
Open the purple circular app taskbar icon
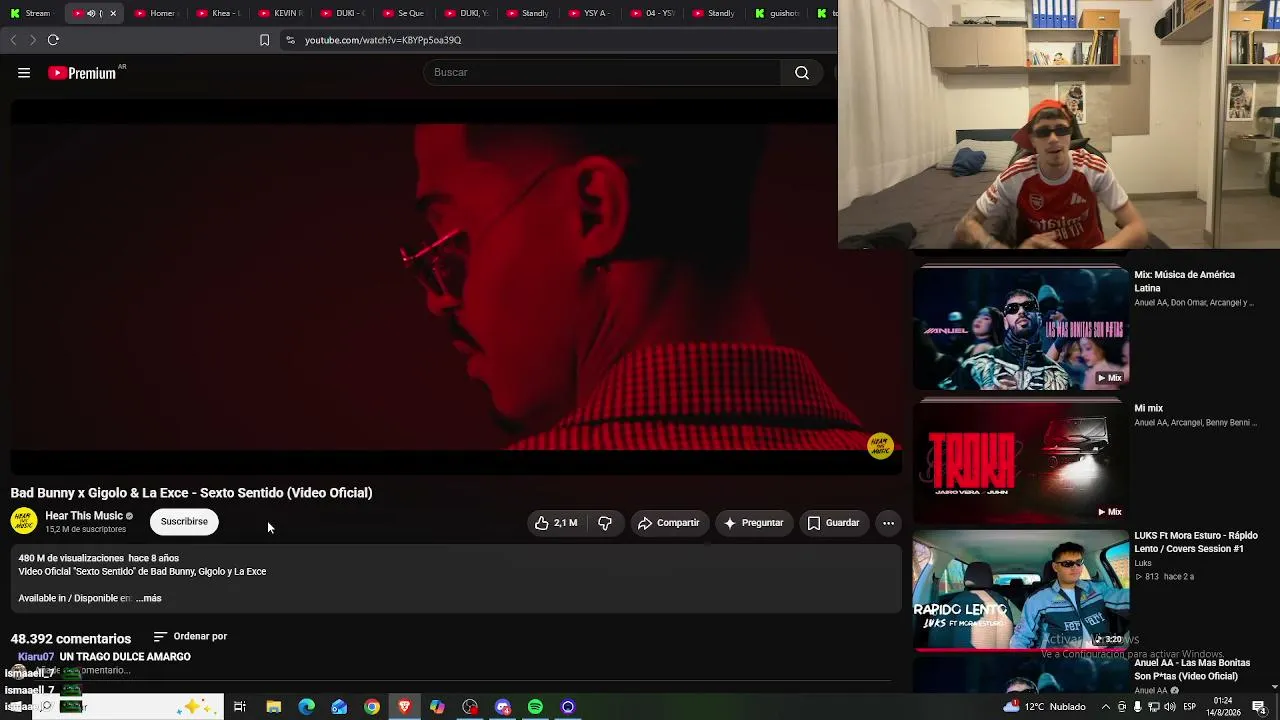click(x=568, y=707)
